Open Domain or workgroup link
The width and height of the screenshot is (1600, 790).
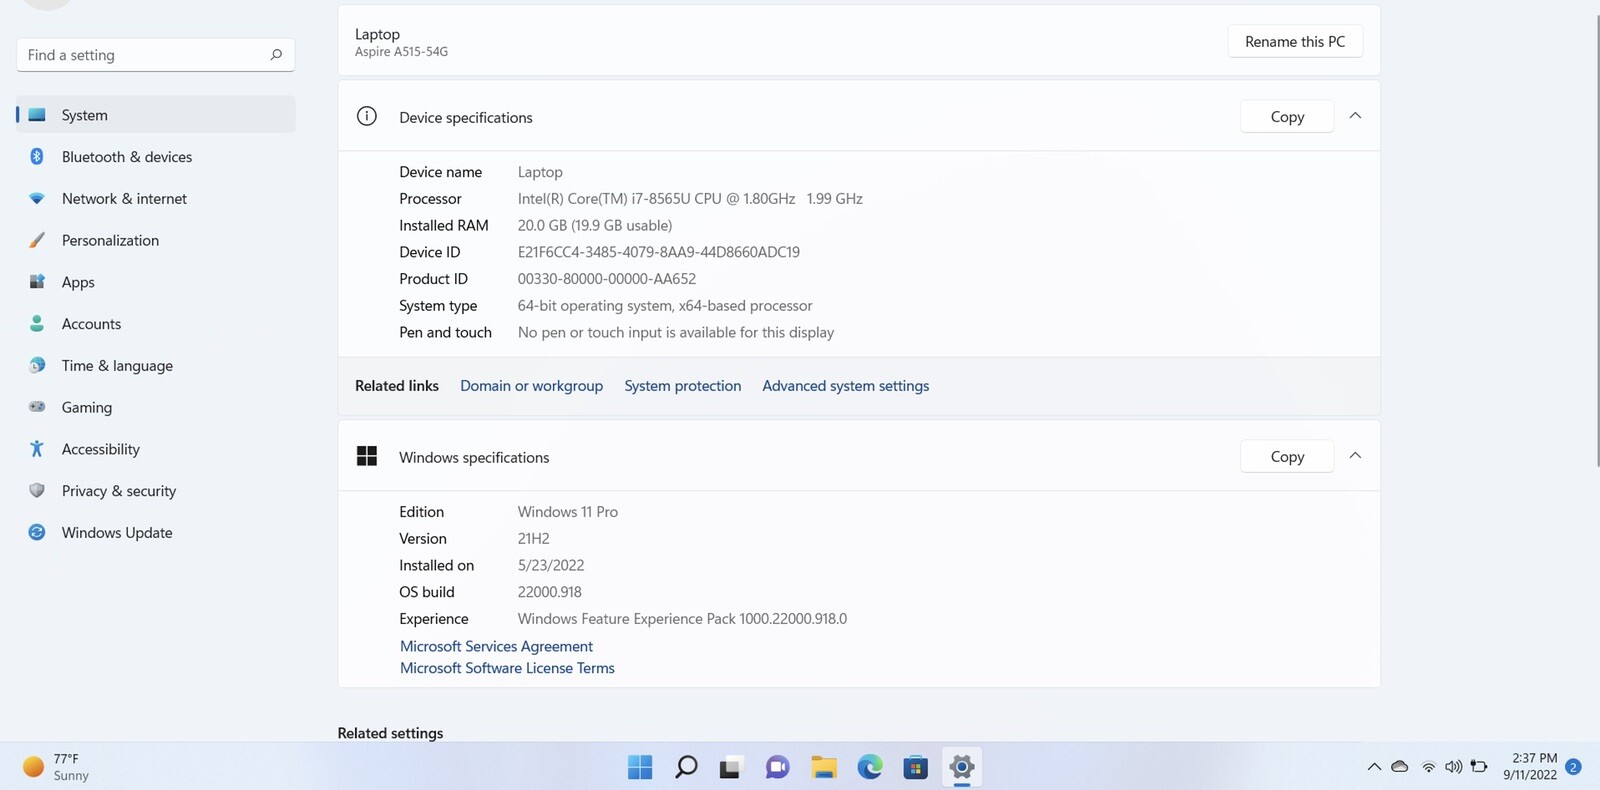click(531, 386)
